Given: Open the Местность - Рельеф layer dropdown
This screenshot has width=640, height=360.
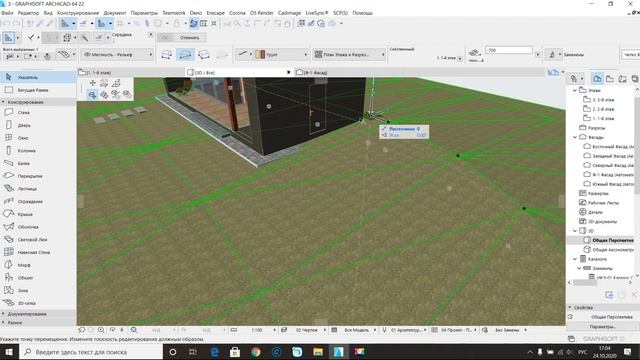Looking at the screenshot, I should tap(117, 54).
